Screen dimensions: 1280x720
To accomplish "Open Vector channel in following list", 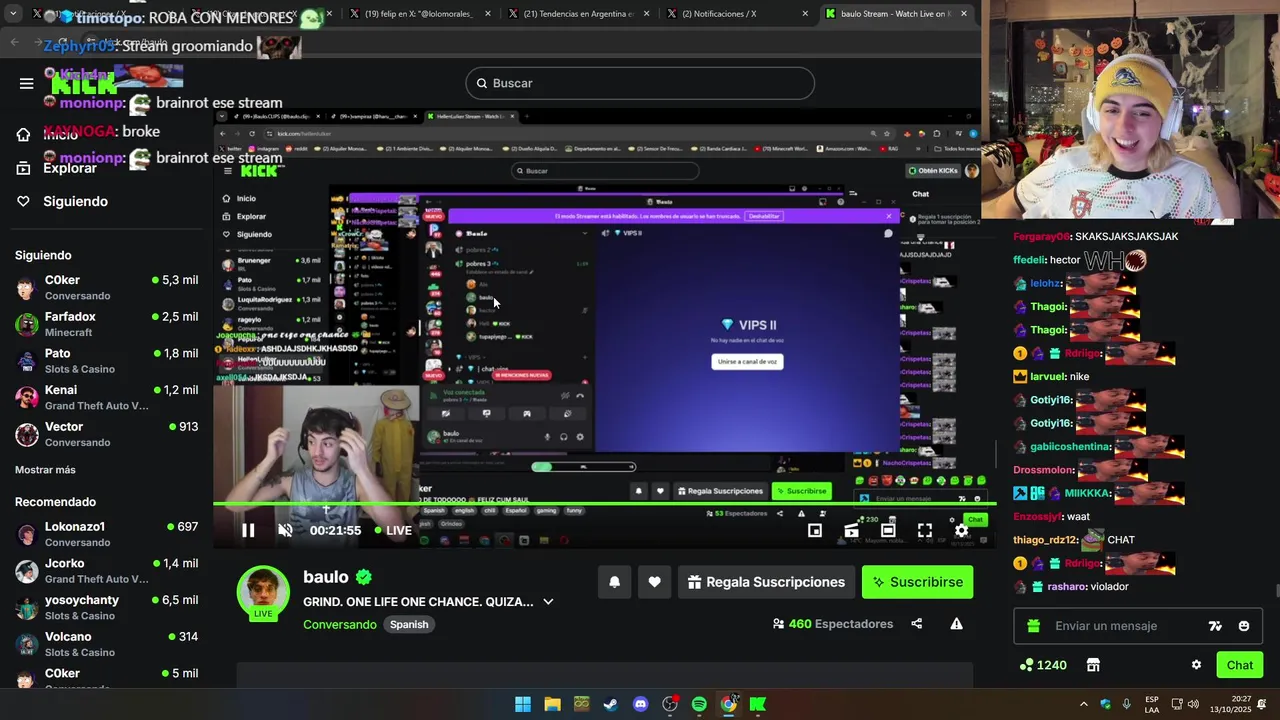I will 106,434.
